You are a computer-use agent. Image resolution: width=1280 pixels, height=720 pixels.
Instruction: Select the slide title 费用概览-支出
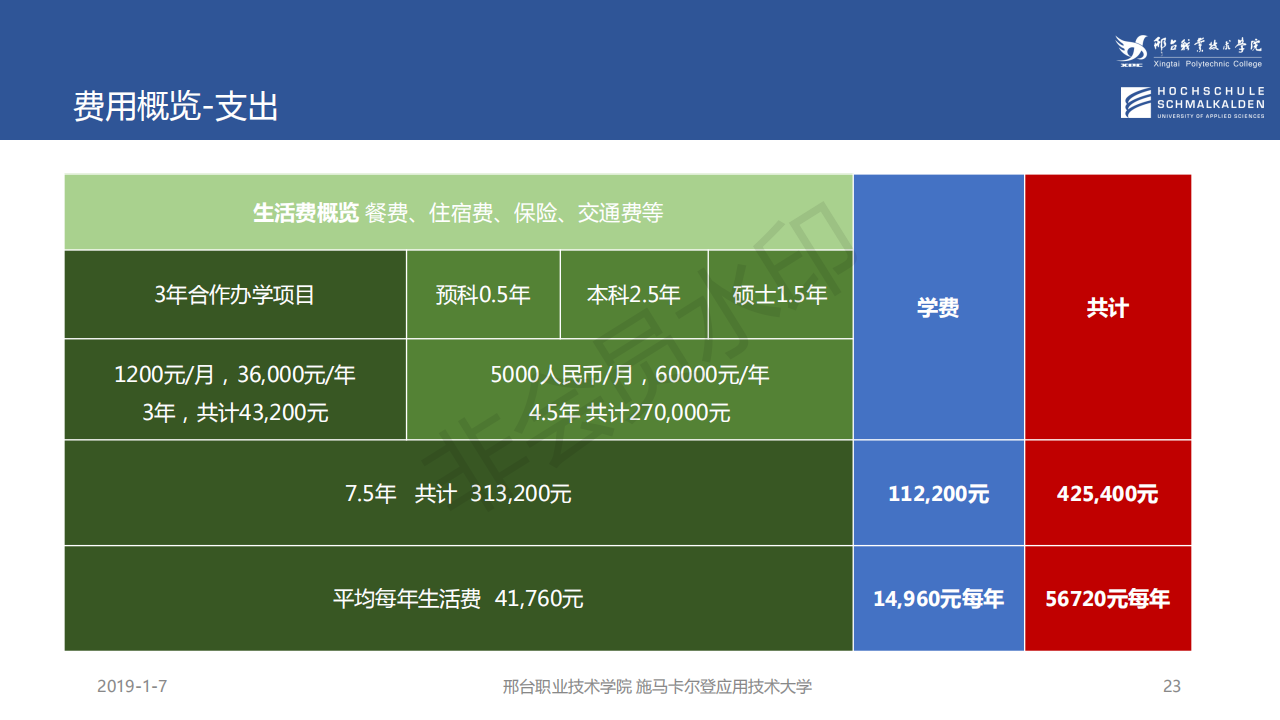(176, 106)
